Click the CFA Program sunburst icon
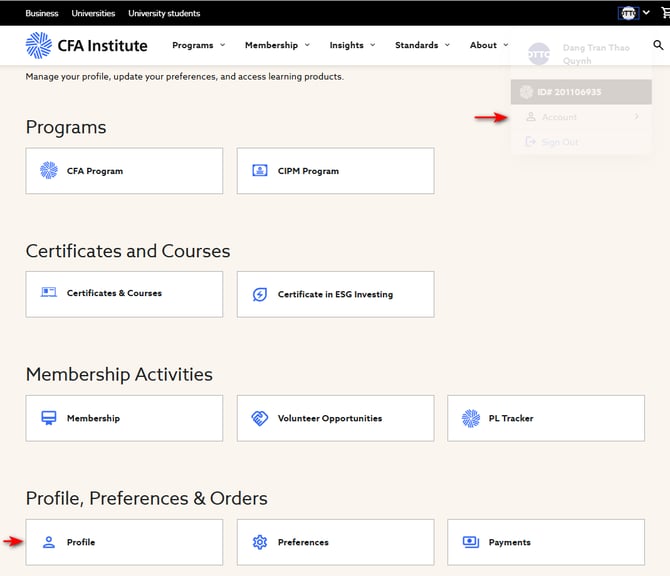Viewport: 670px width, 576px height. [x=49, y=170]
